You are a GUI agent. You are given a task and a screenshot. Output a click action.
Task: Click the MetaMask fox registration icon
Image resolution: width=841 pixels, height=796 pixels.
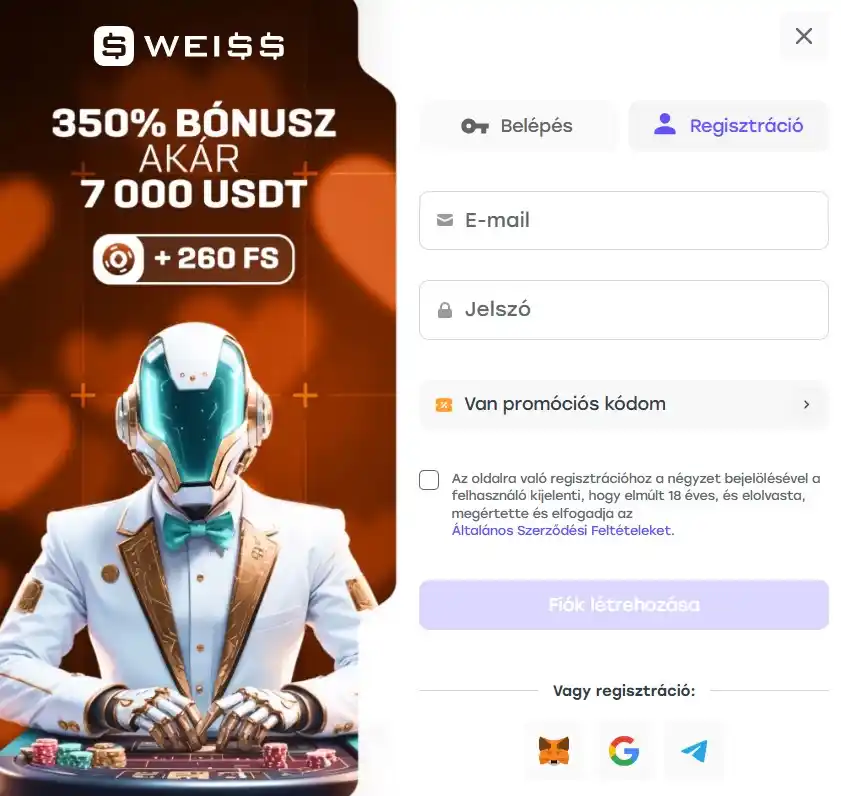(x=554, y=750)
